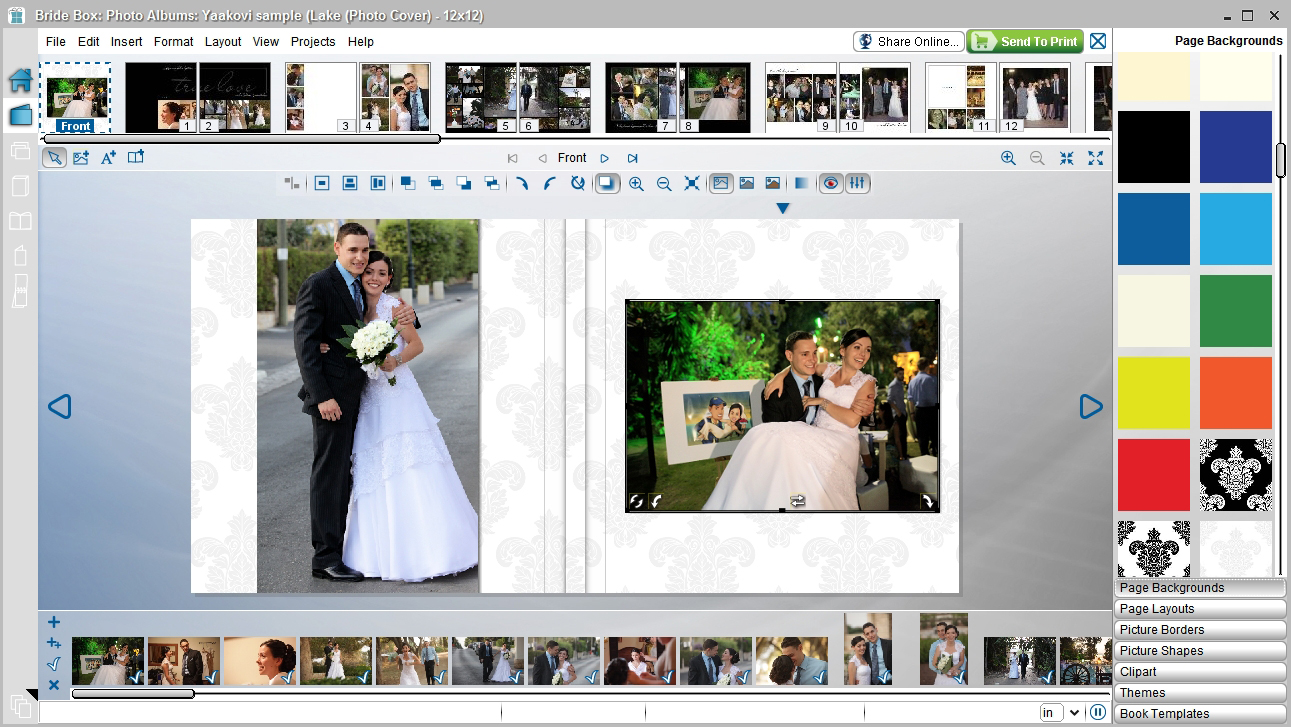Image resolution: width=1291 pixels, height=727 pixels.
Task: Click the bring to front toolbar icon
Action: coord(408,183)
